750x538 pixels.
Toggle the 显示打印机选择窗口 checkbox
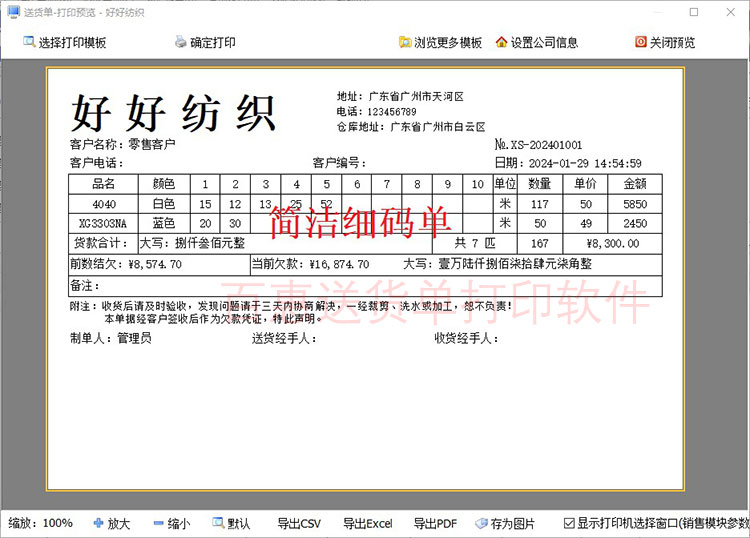569,523
